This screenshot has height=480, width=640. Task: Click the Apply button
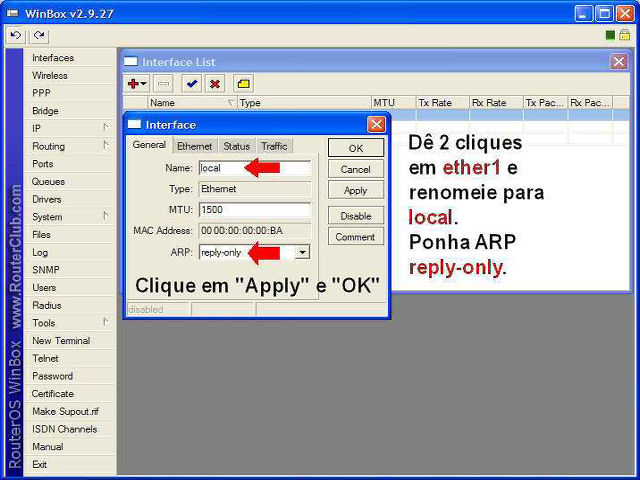click(x=356, y=191)
